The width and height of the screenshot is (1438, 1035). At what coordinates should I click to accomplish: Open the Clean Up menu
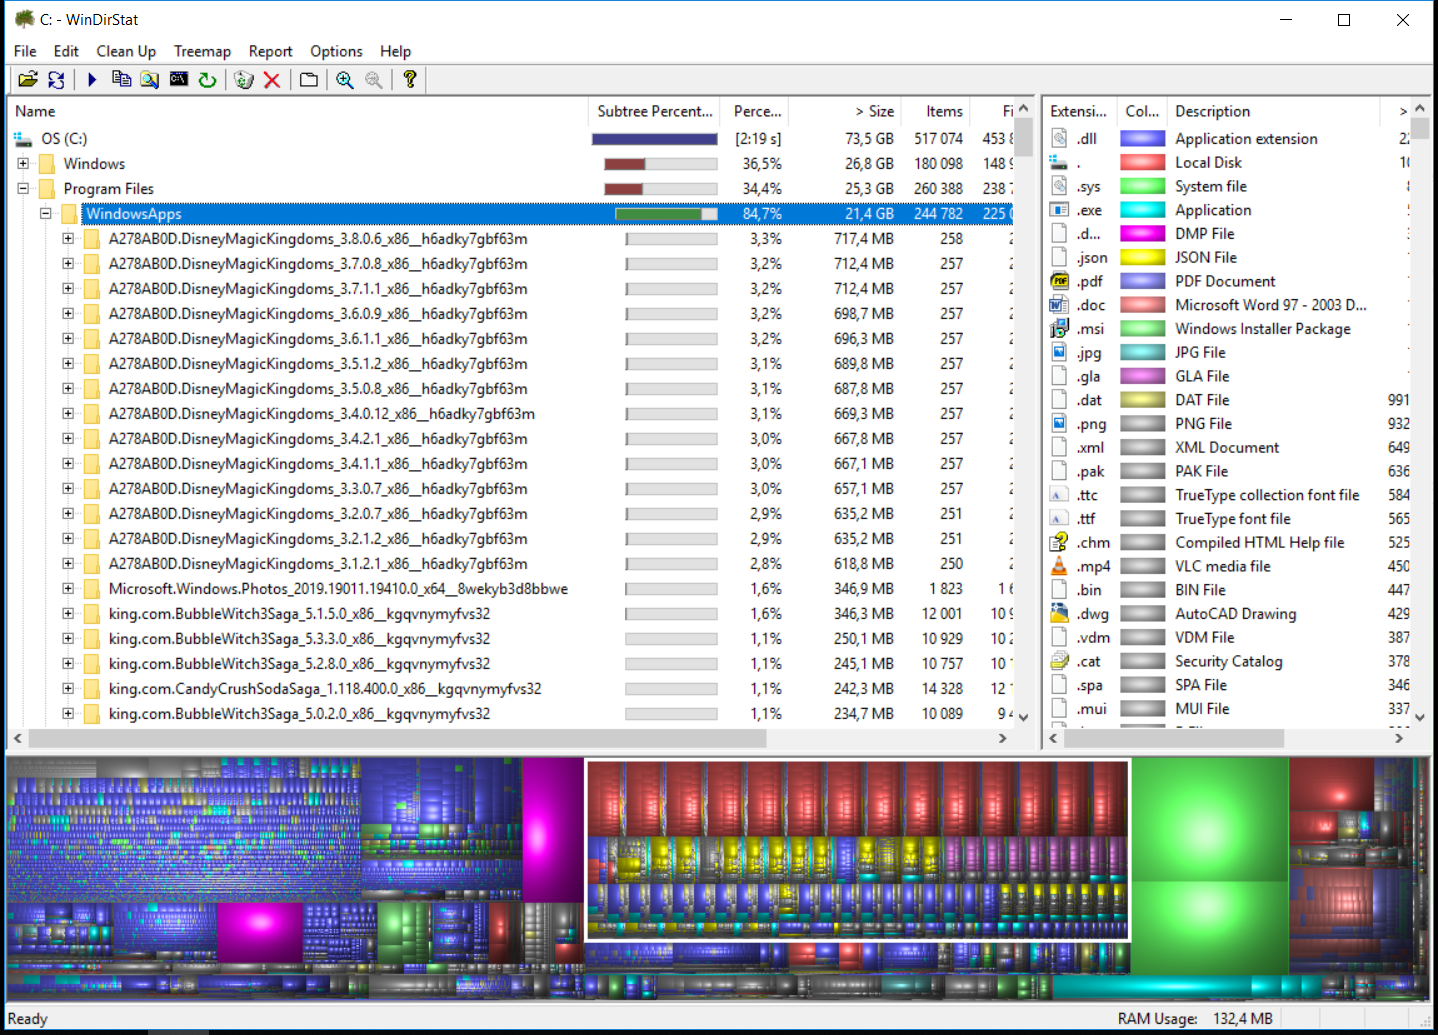(126, 51)
